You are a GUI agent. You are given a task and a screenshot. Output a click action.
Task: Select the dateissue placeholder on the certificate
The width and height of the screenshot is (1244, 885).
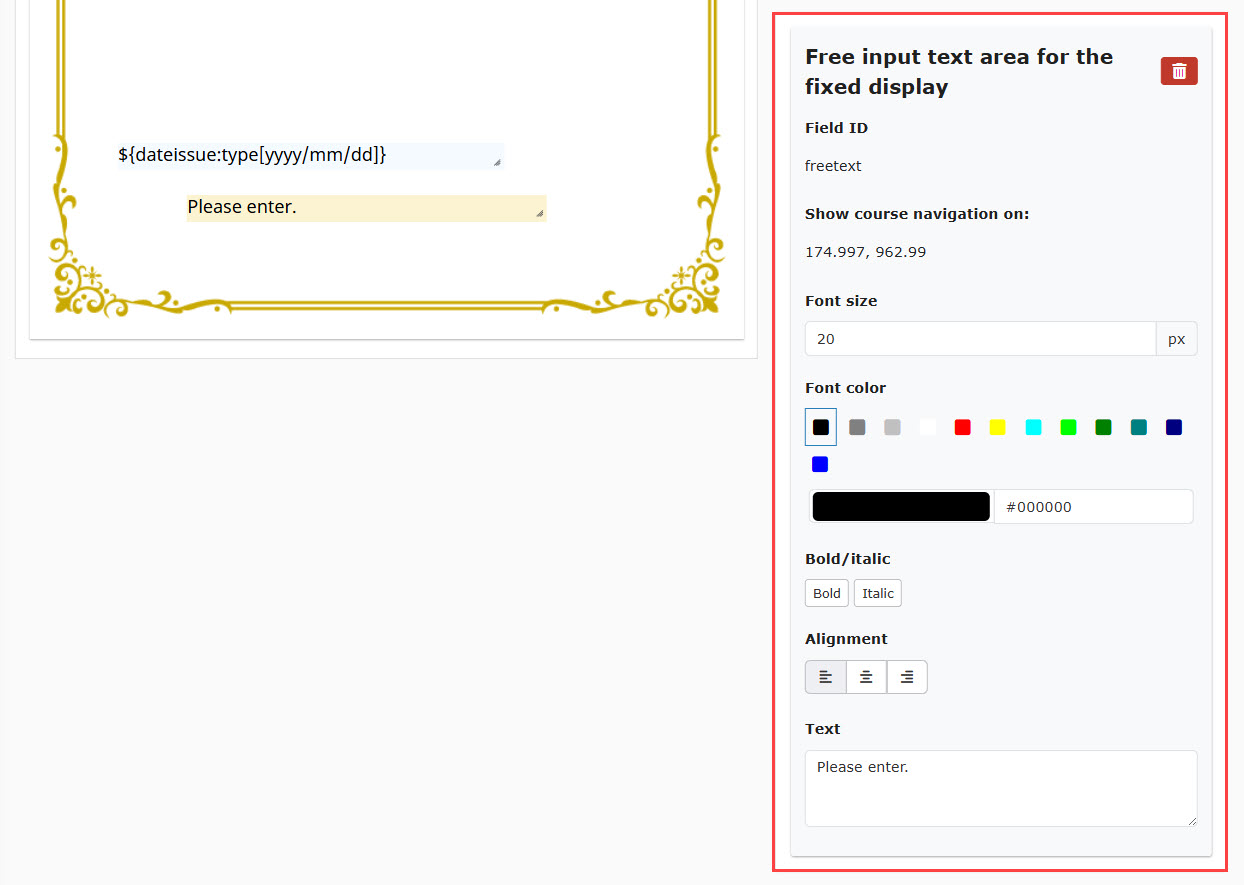click(310, 155)
